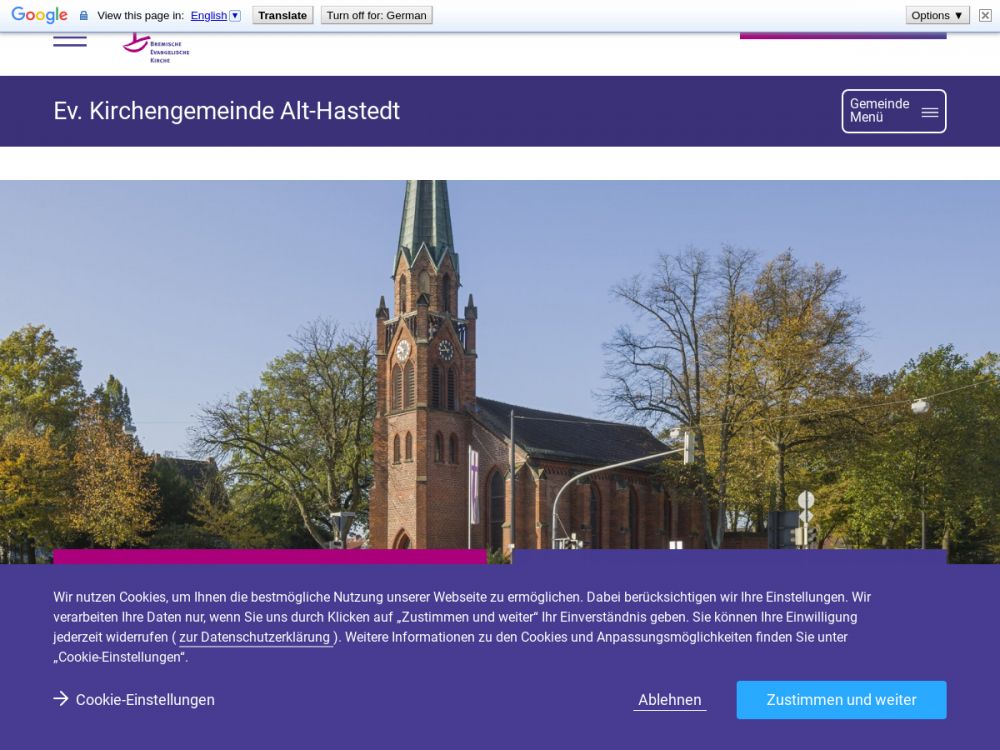Click the magenta tile above the cookie banner
Viewport: 1000px width, 750px height.
270,556
